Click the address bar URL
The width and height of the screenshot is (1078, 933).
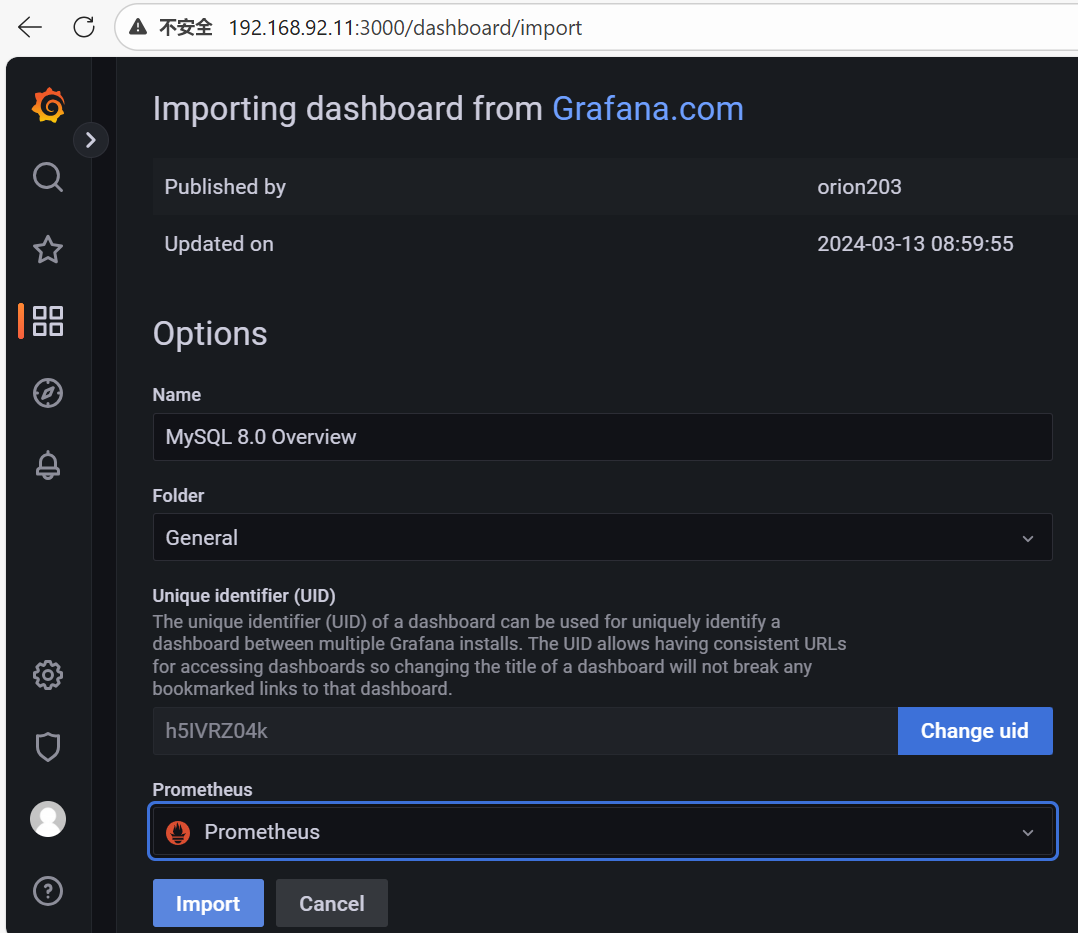pyautogui.click(x=405, y=28)
